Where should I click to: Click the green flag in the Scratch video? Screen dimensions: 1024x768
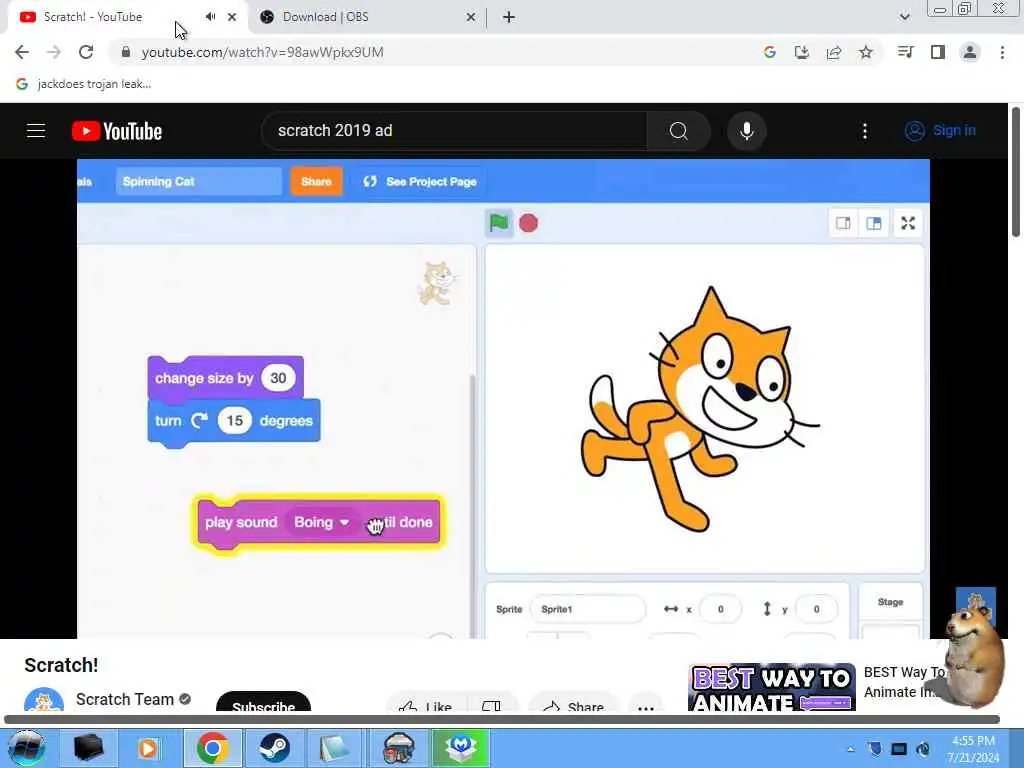pos(499,223)
